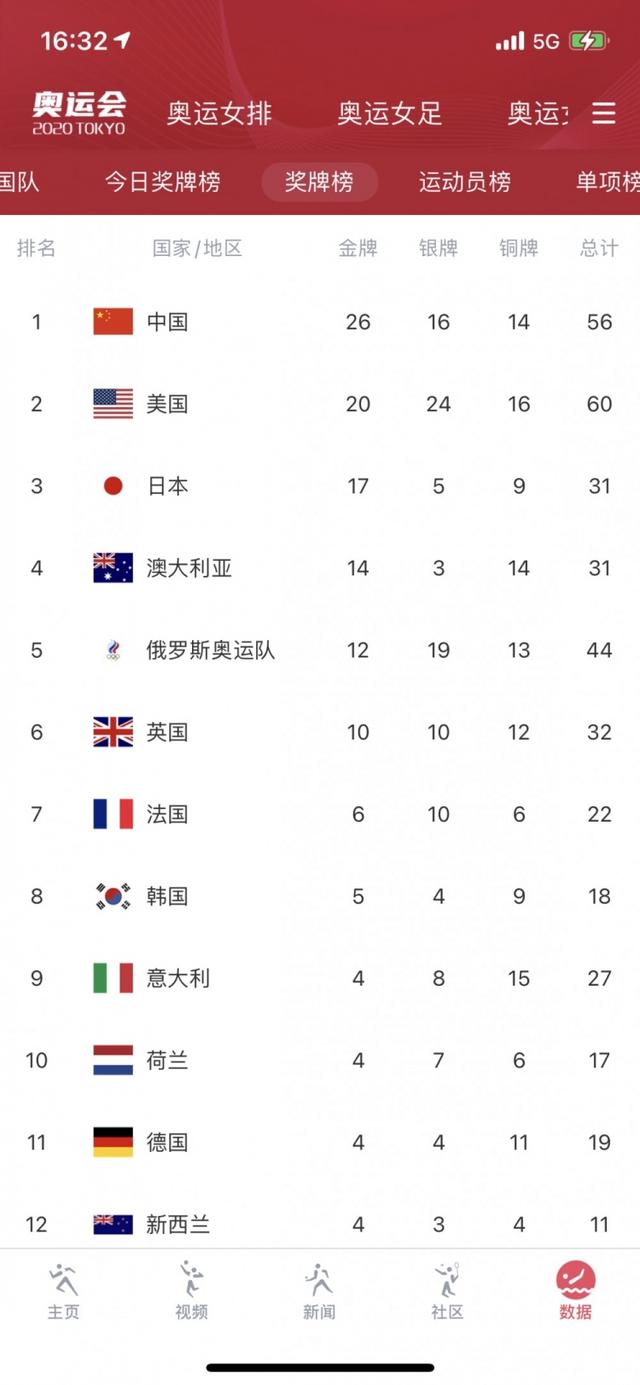Tap the South Korea flag icon
The width and height of the screenshot is (640, 1385).
click(x=113, y=896)
